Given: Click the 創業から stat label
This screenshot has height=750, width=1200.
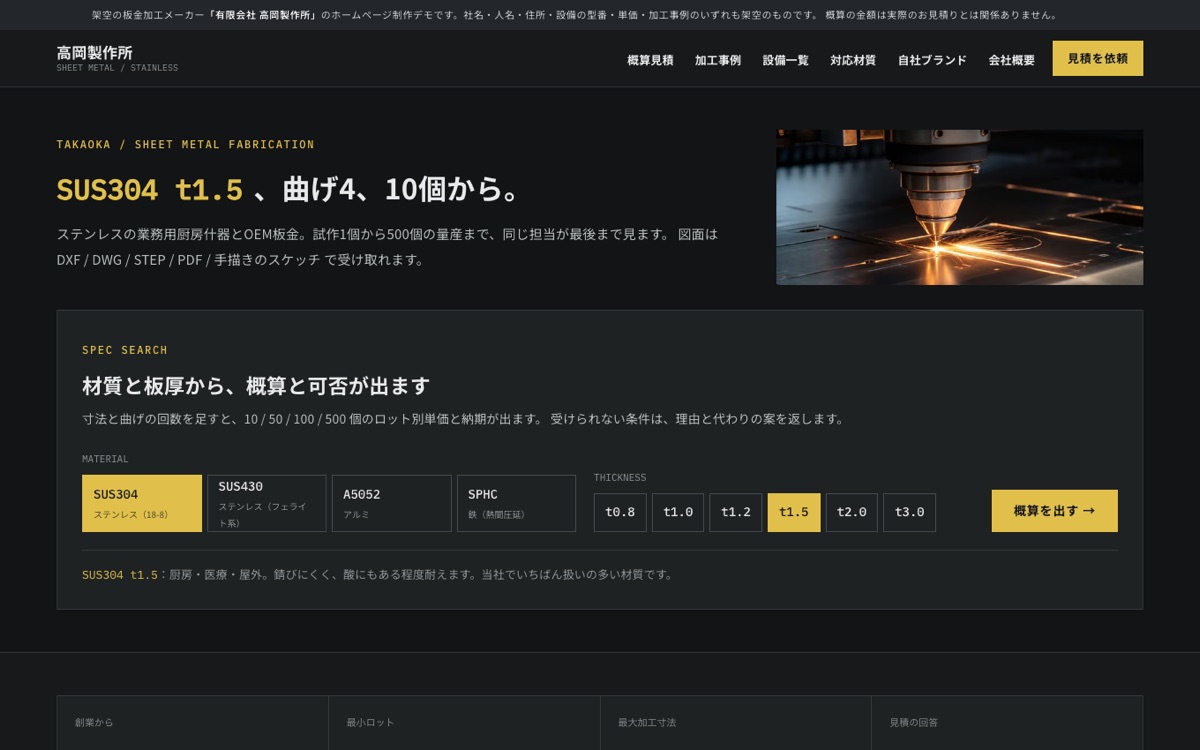Looking at the screenshot, I should [94, 722].
